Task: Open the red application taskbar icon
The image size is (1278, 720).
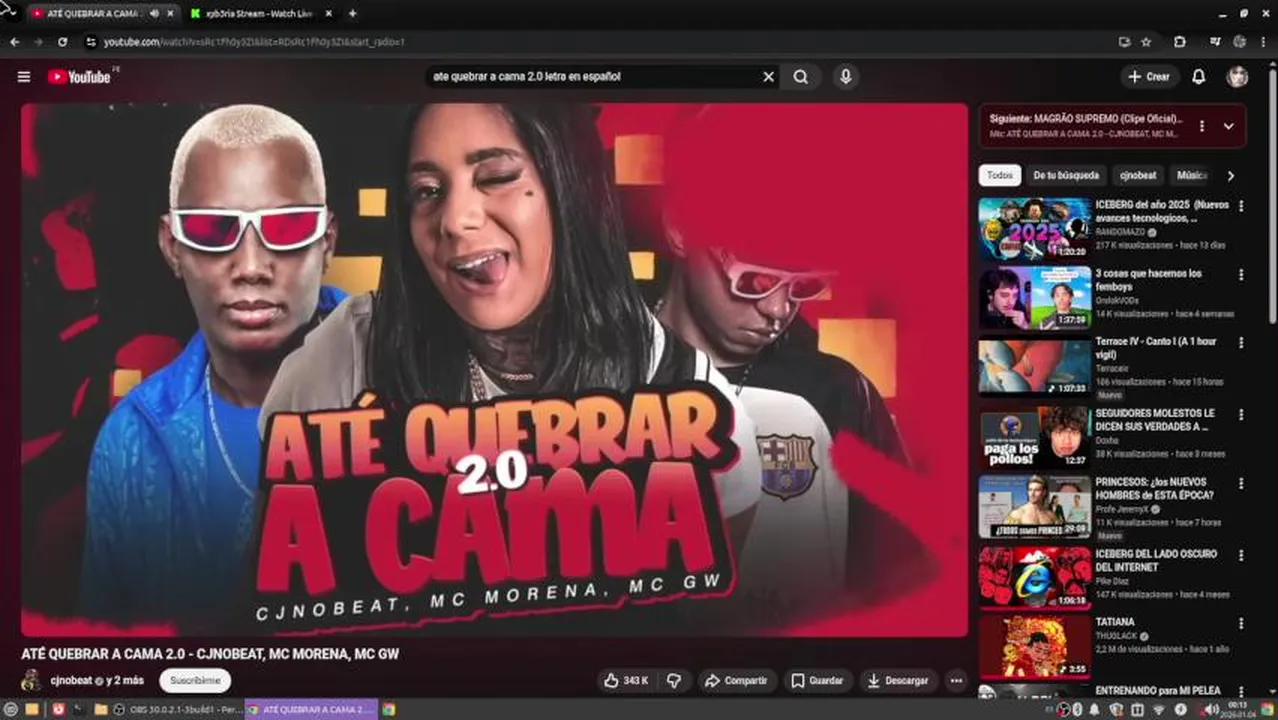Action: tap(58, 709)
